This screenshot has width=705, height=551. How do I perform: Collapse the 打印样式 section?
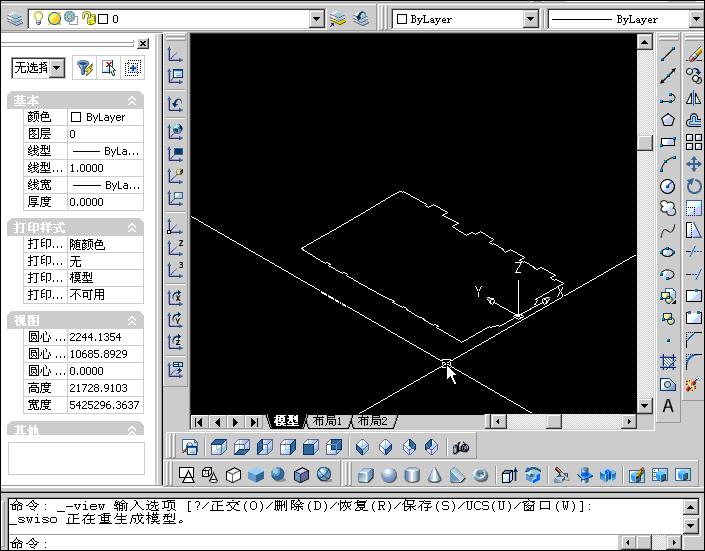coord(132,228)
